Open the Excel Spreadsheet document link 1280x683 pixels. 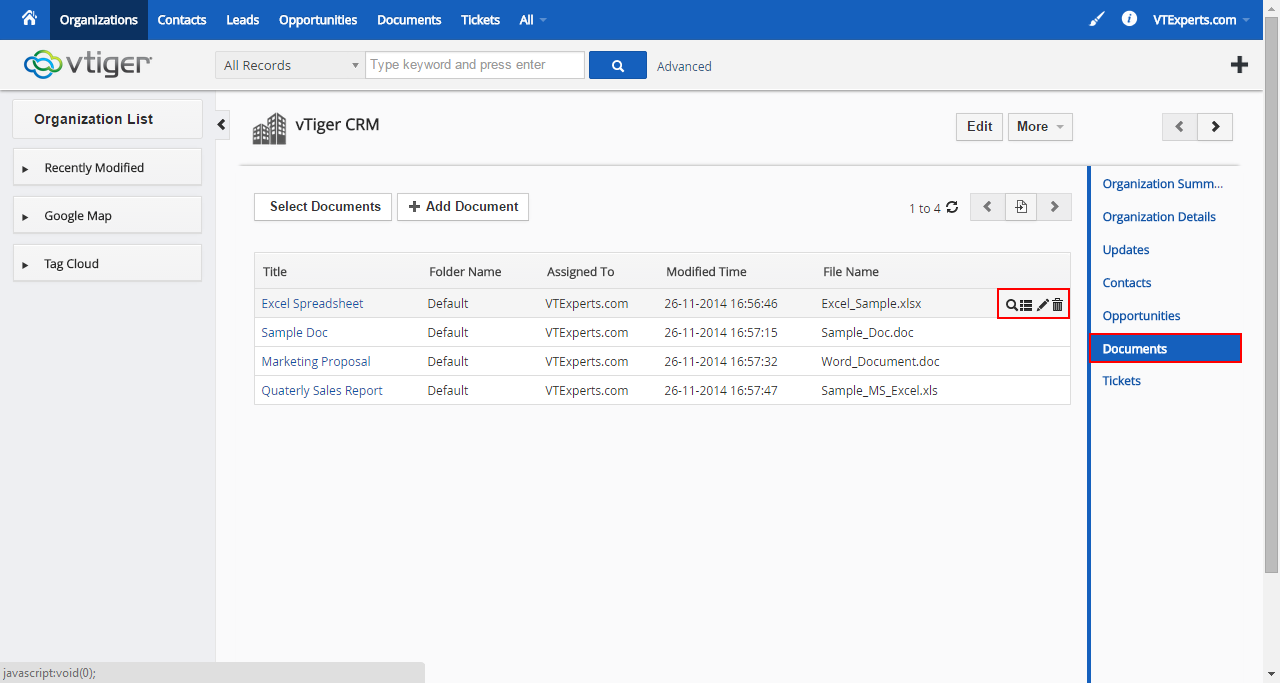[312, 303]
